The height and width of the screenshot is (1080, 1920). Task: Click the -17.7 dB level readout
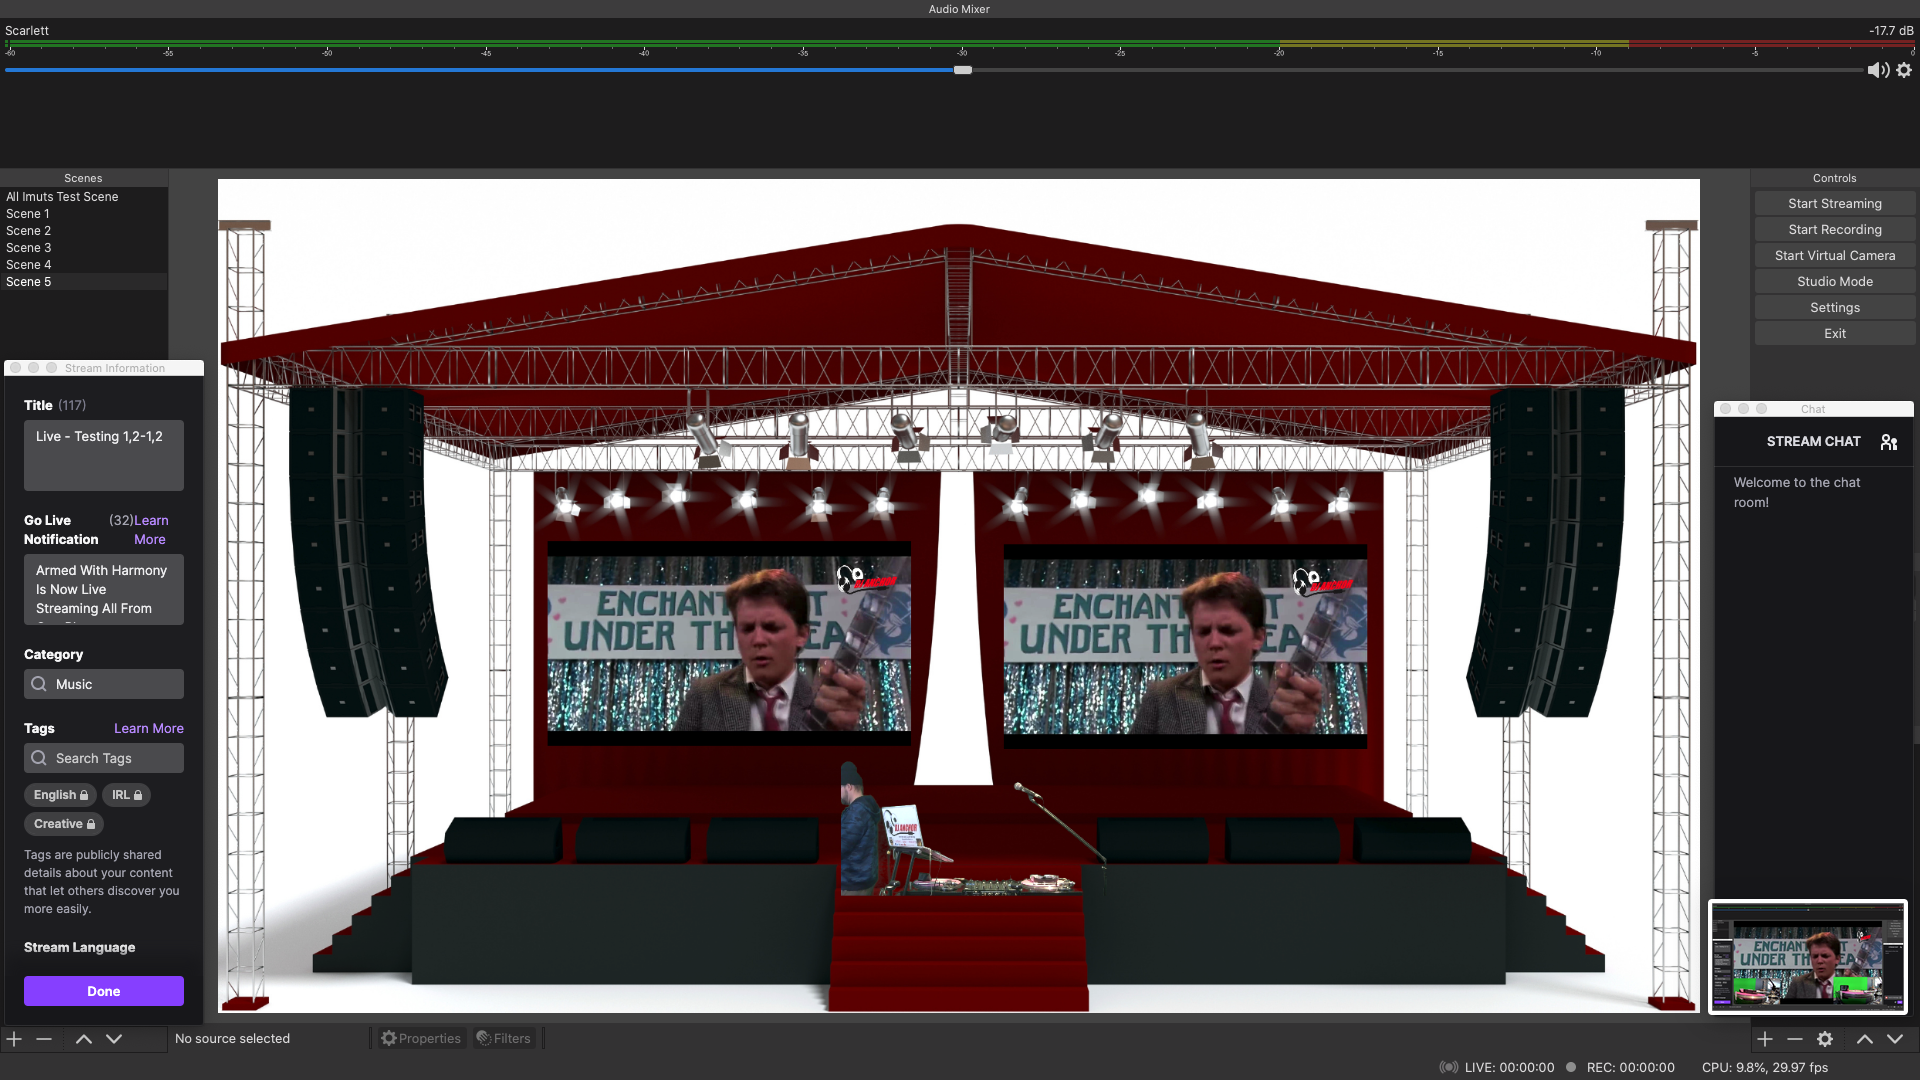pos(1891,30)
